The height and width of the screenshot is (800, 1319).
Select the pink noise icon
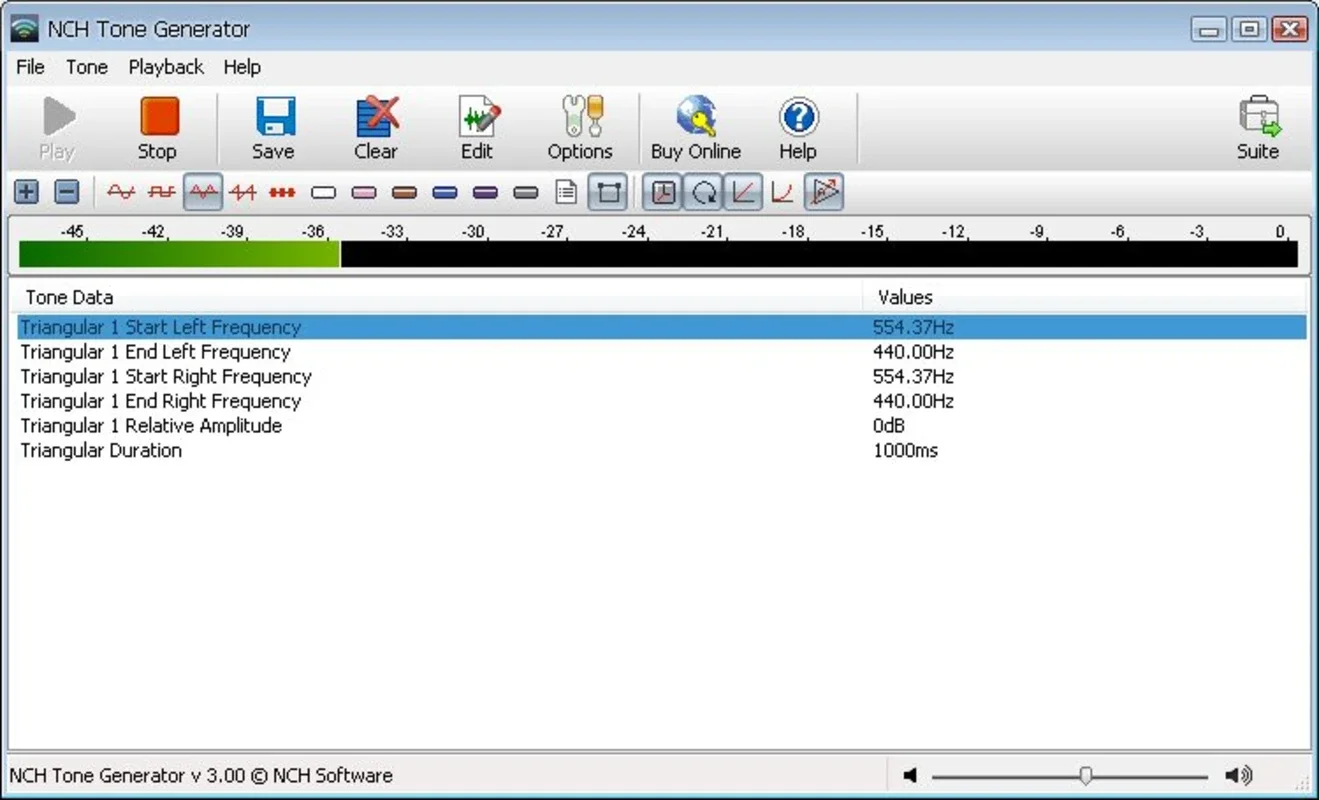(364, 192)
